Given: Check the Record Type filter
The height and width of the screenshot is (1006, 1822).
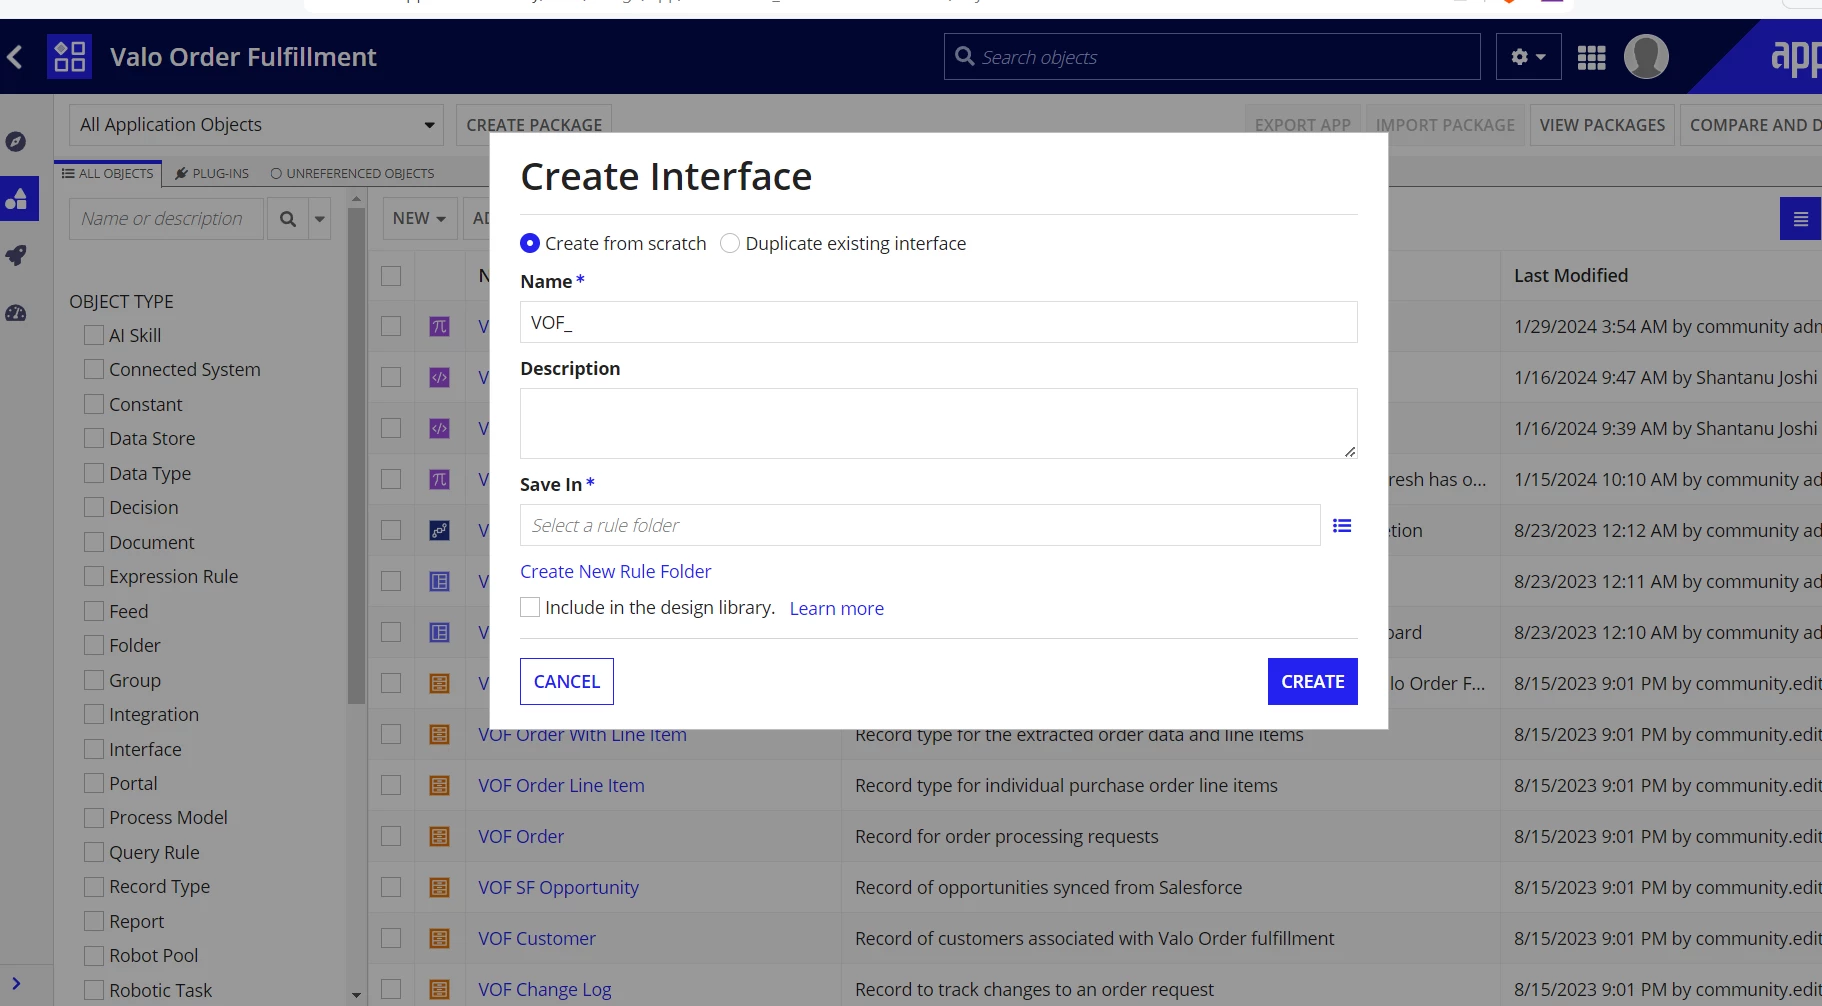Looking at the screenshot, I should coord(94,886).
